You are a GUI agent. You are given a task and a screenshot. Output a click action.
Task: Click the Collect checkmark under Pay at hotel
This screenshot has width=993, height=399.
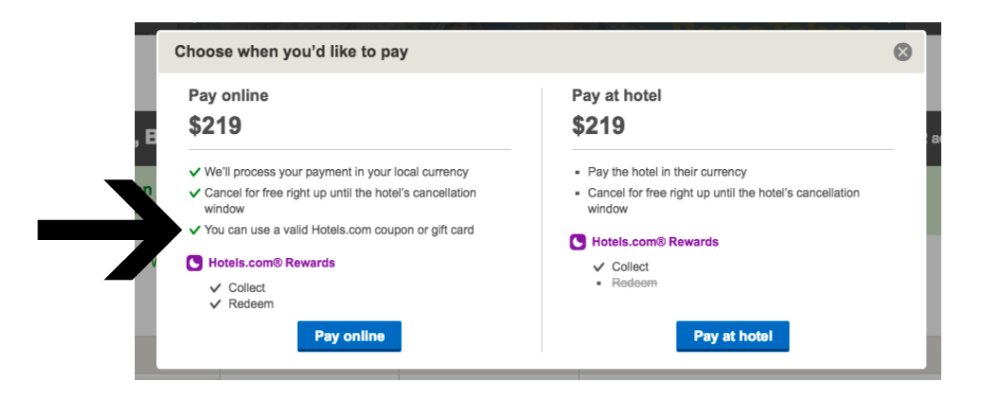[598, 267]
